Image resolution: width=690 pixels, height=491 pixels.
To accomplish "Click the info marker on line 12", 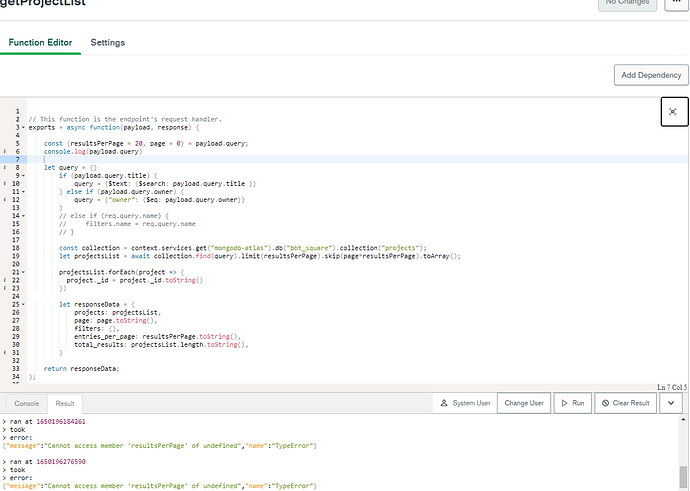I will pyautogui.click(x=6, y=200).
